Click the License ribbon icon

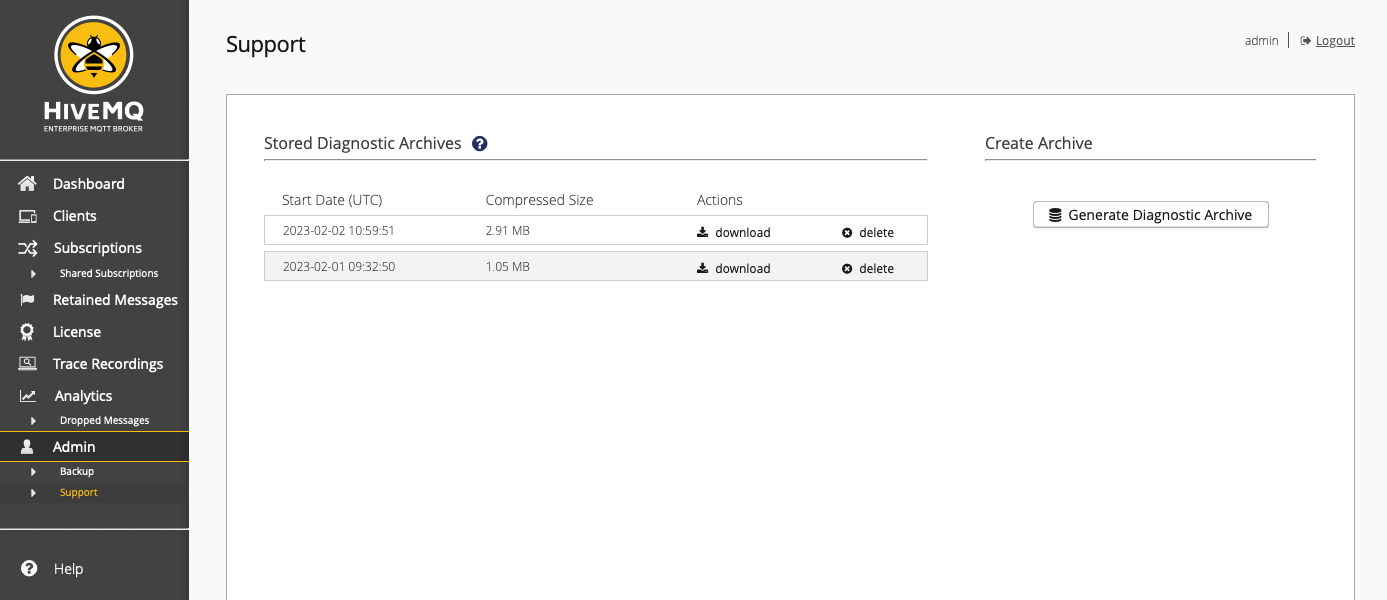pos(28,332)
